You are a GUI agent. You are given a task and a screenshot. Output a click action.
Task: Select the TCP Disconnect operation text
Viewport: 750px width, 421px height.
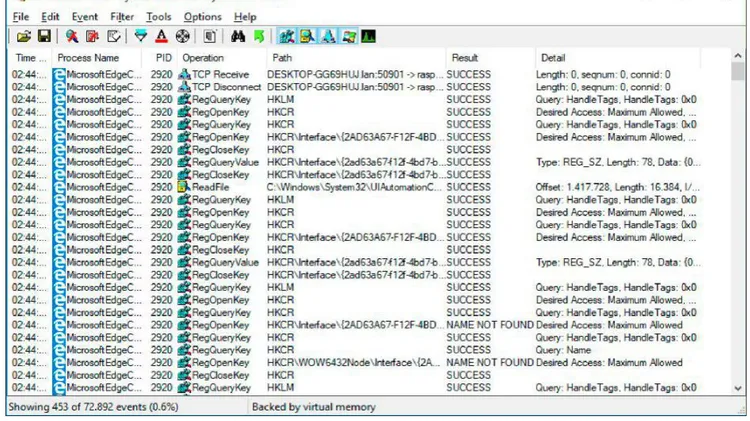pyautogui.click(x=227, y=87)
